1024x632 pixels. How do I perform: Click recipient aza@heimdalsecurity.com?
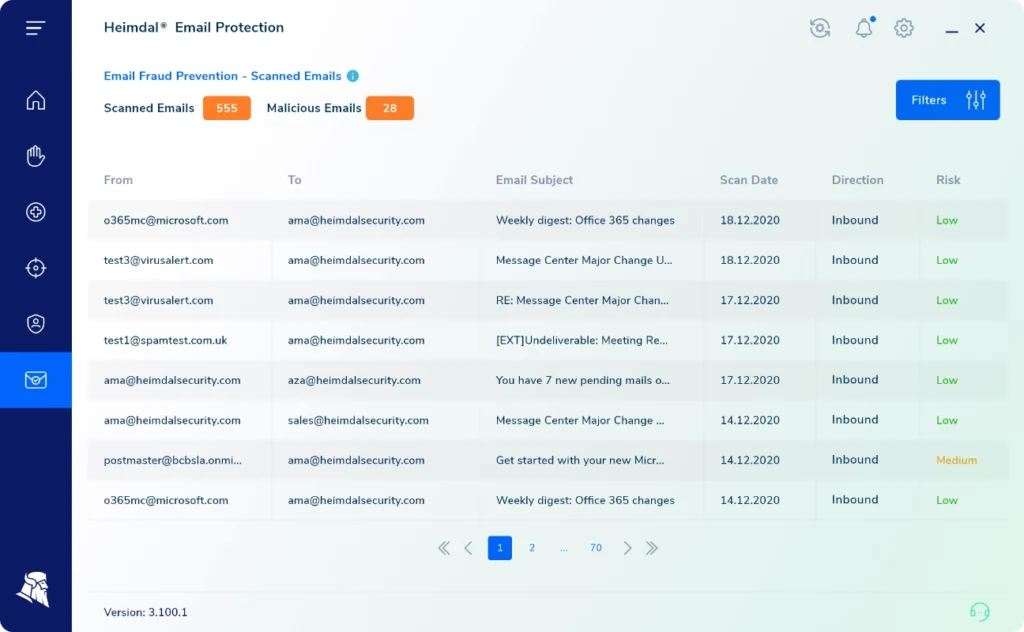click(354, 380)
